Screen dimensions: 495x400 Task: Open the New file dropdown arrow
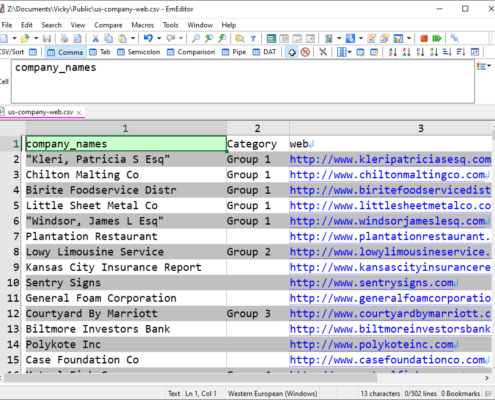click(x=14, y=38)
